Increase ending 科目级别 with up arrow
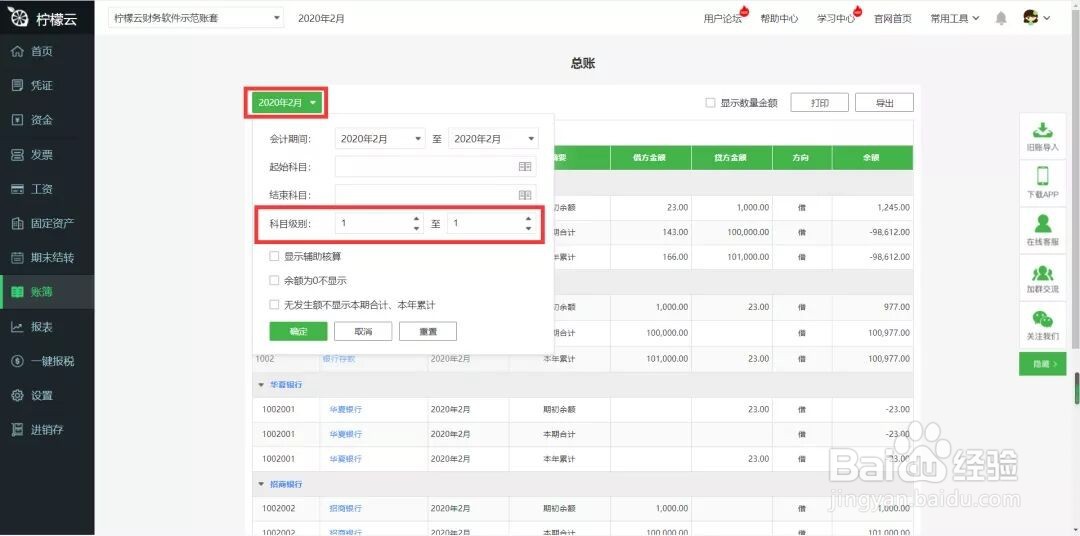This screenshot has width=1080, height=536. 528,218
